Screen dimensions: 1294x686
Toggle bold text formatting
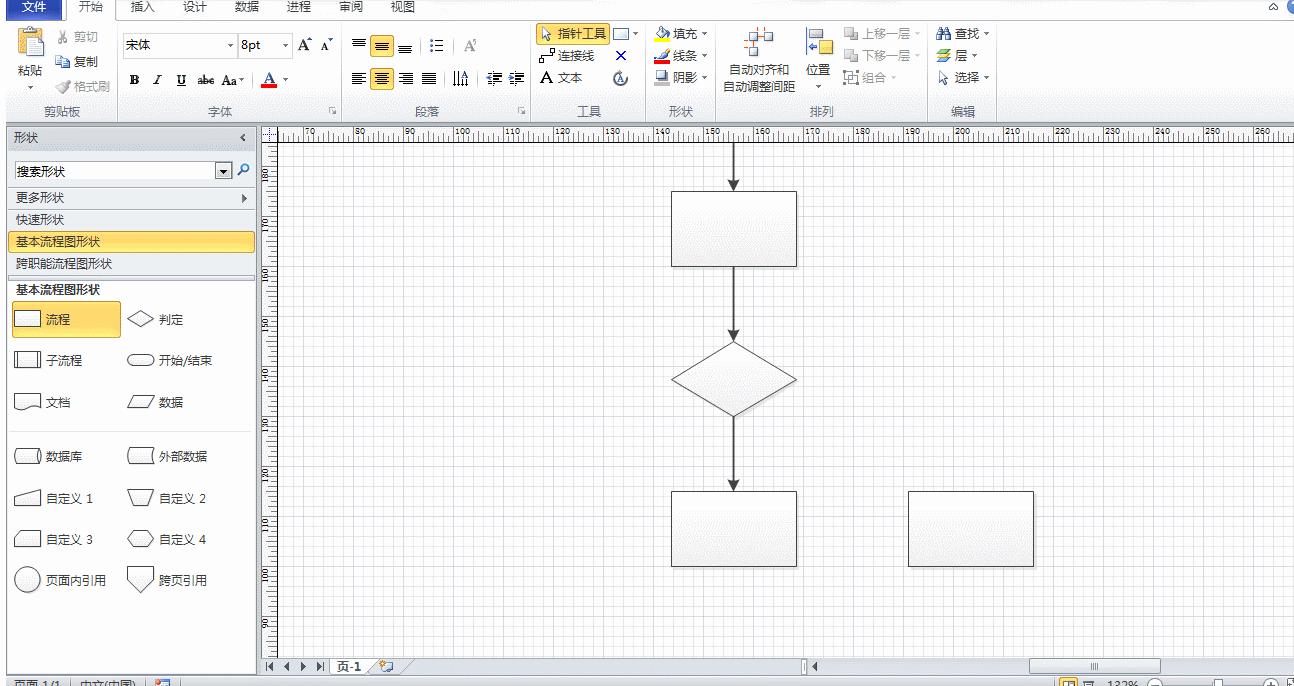click(134, 80)
